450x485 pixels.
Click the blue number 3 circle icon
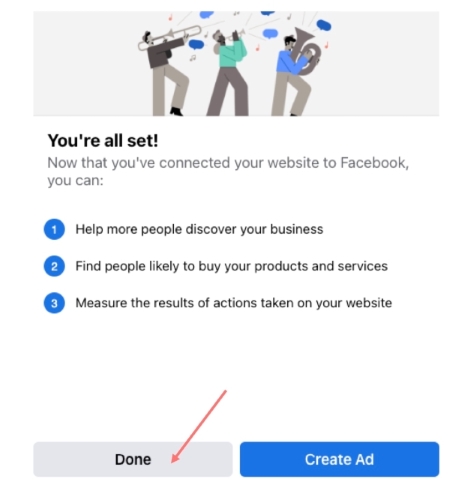(54, 303)
